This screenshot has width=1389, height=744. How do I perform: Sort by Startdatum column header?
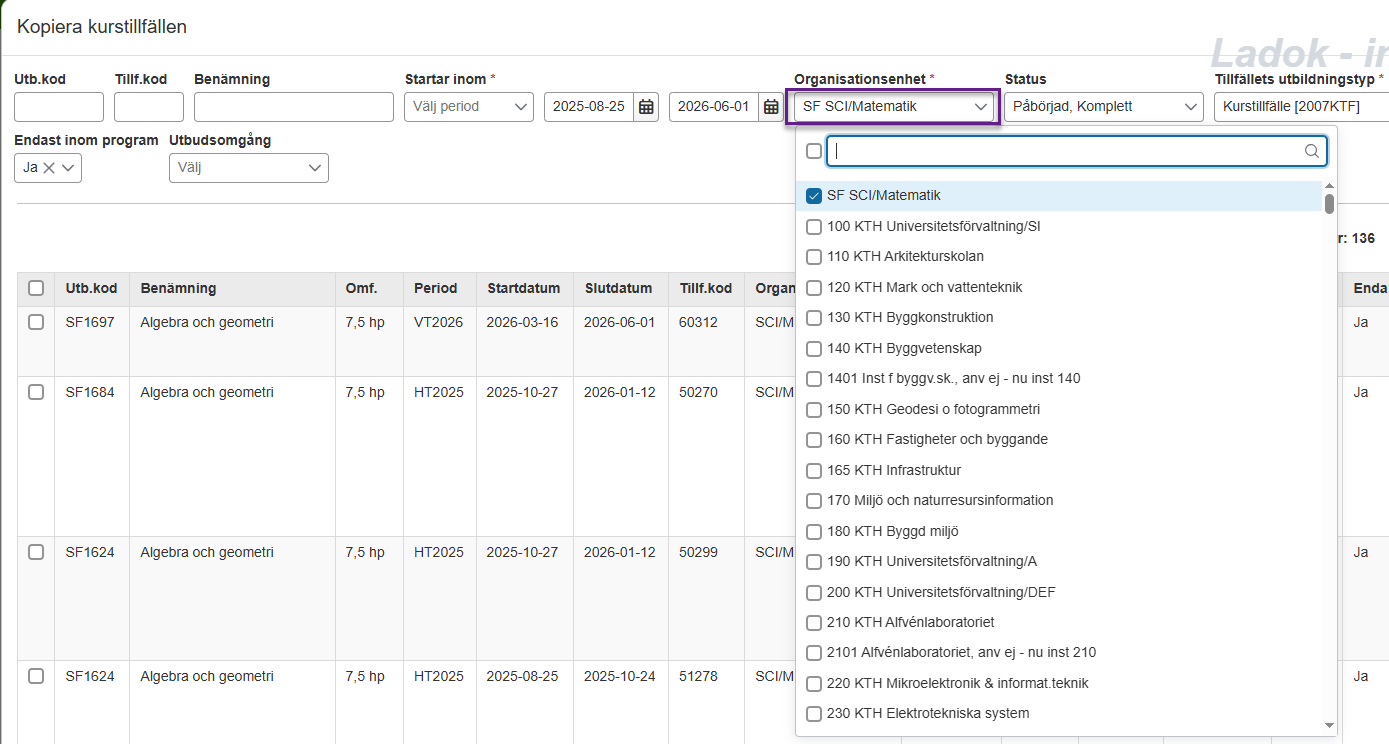(523, 288)
